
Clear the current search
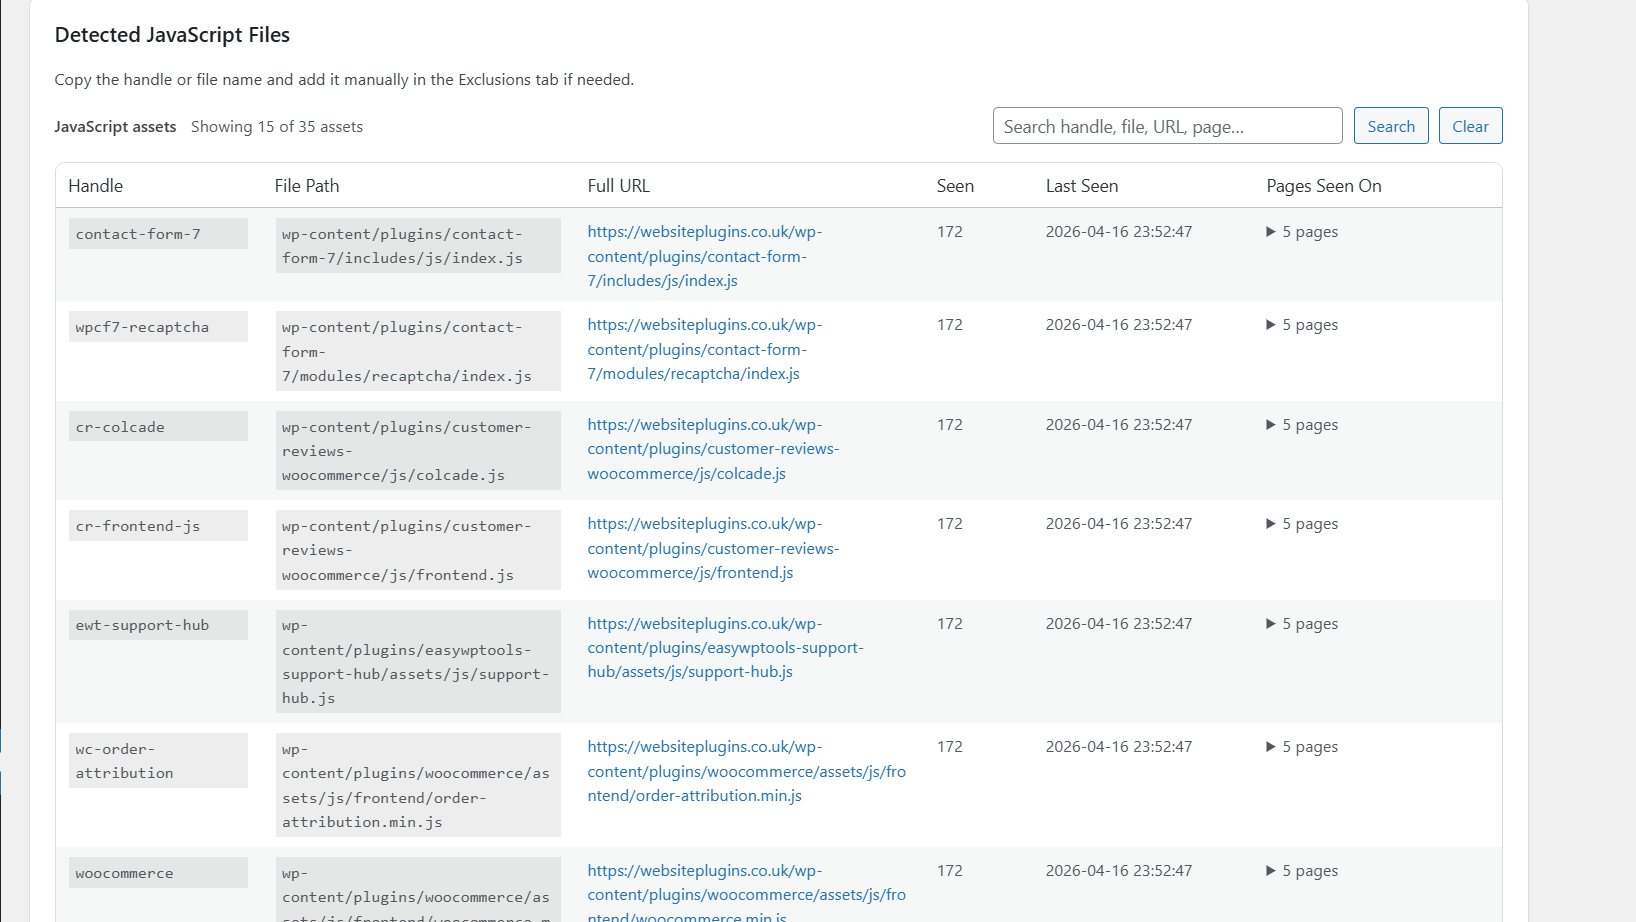(x=1470, y=125)
